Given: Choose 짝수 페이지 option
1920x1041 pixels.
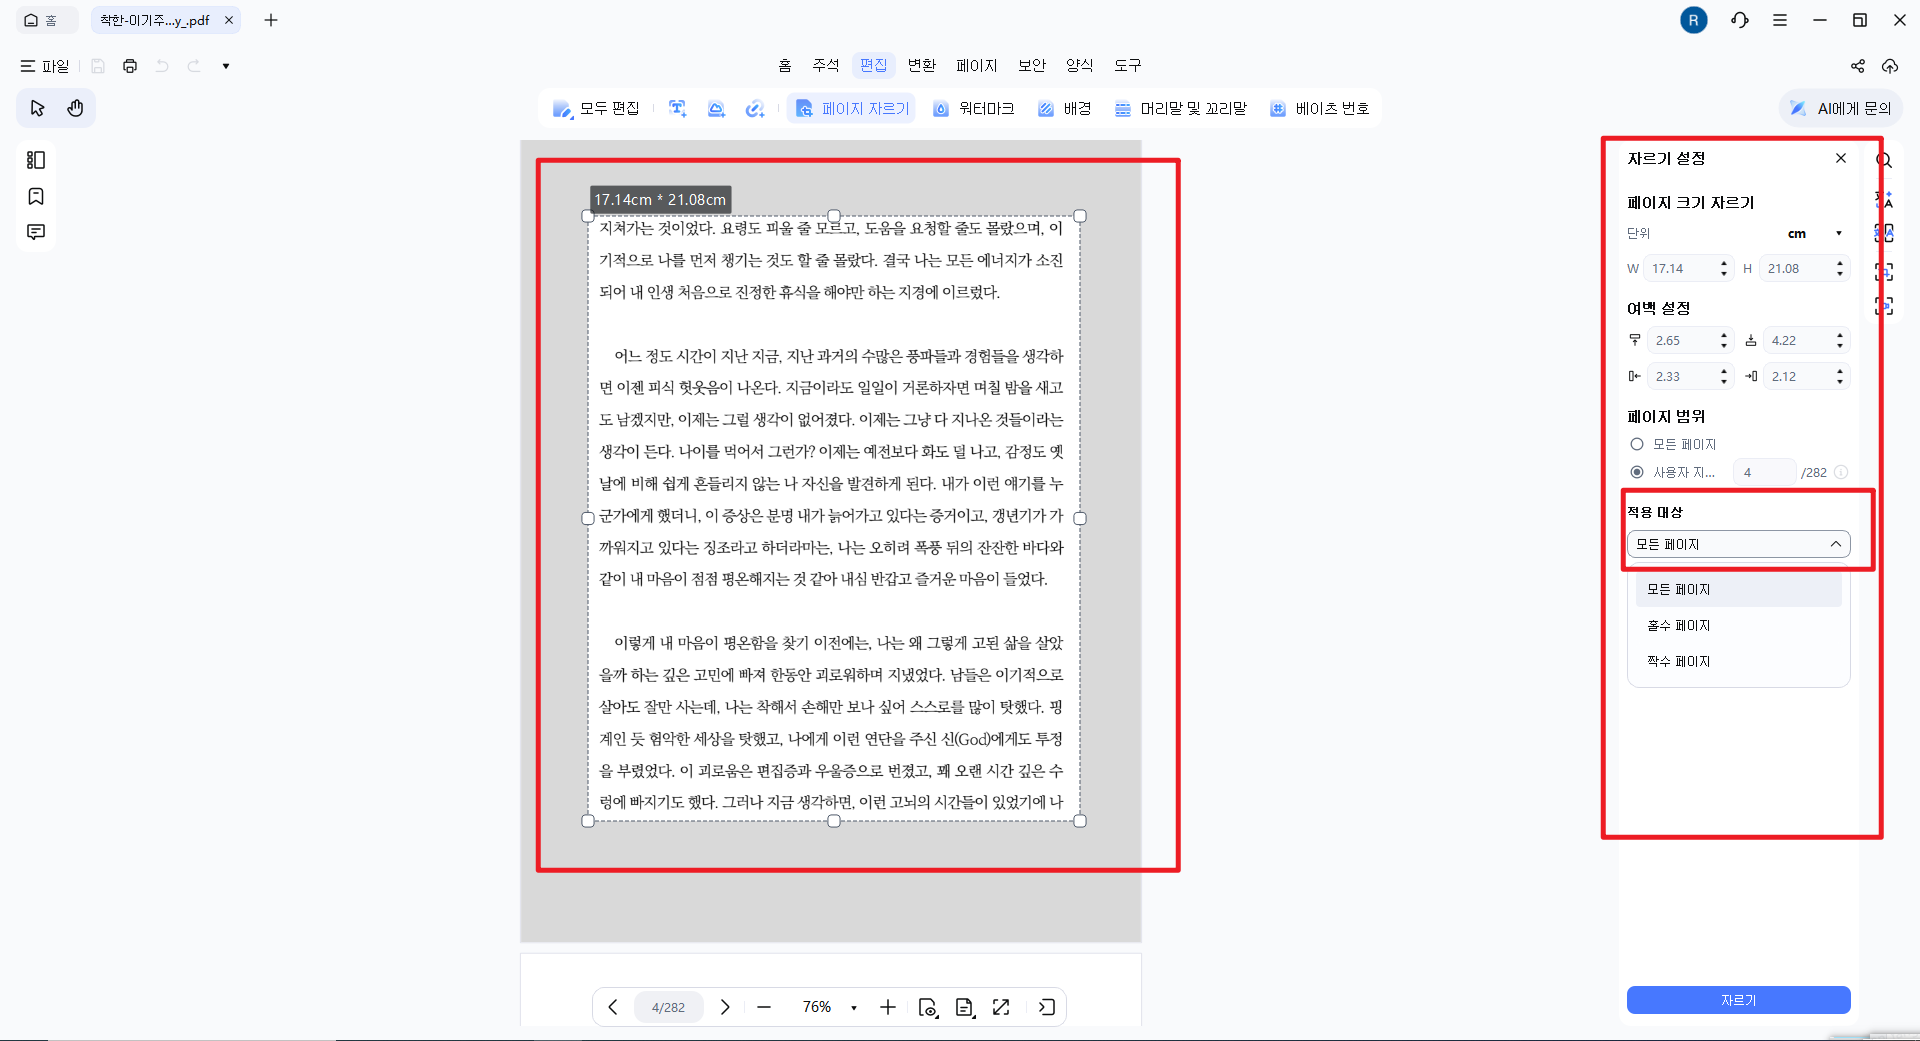Looking at the screenshot, I should (1739, 661).
